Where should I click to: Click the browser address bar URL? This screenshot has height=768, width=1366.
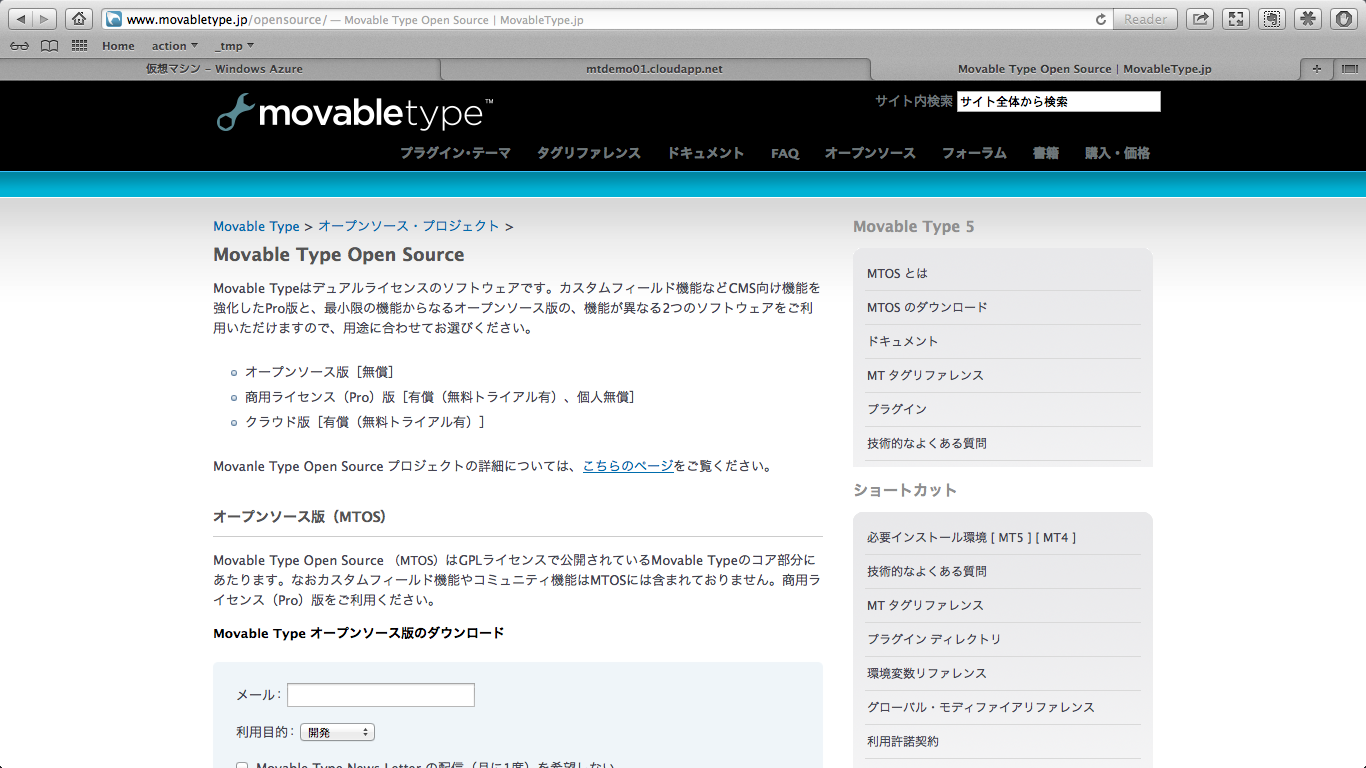coord(608,19)
